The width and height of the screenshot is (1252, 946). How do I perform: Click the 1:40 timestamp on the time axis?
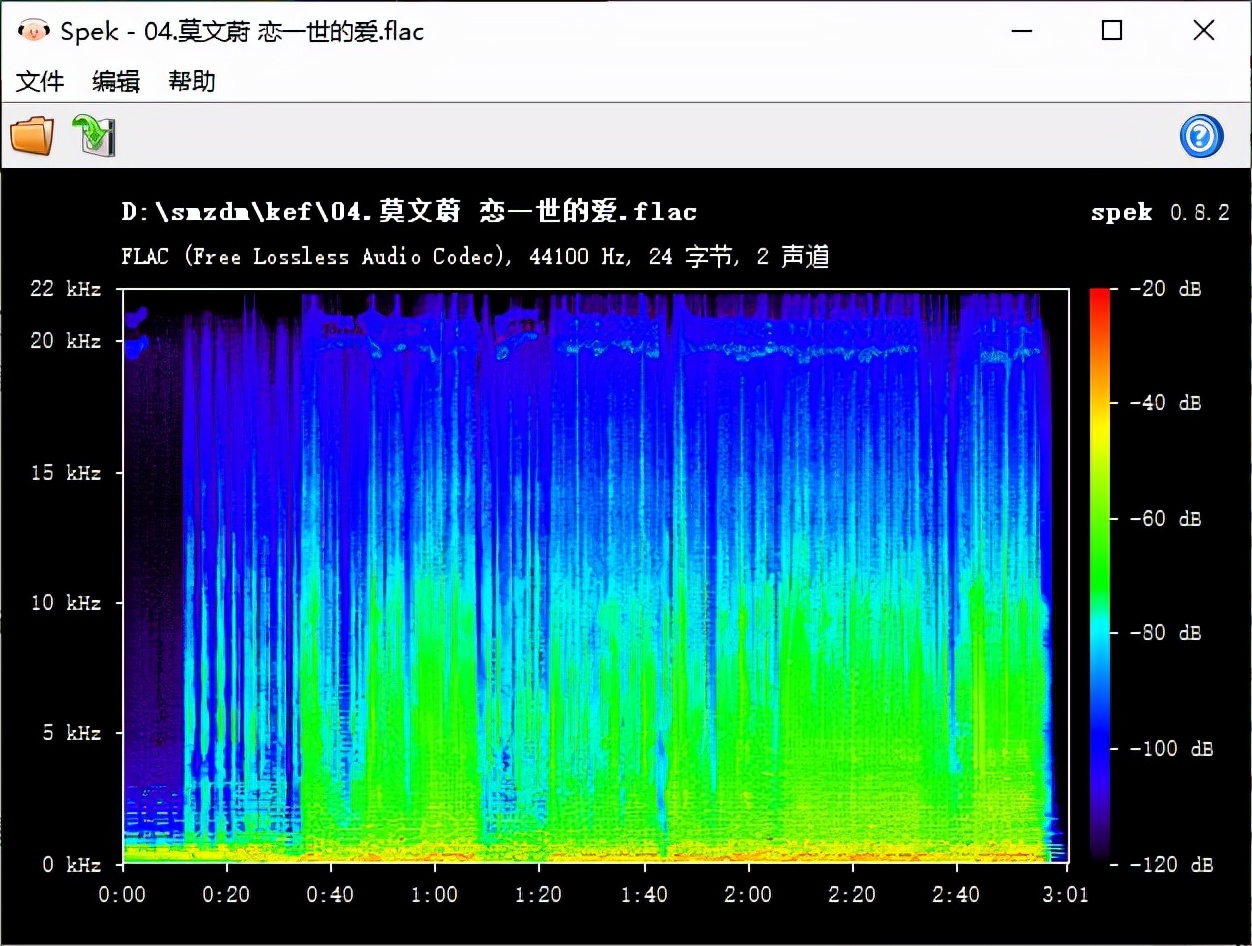[x=645, y=895]
